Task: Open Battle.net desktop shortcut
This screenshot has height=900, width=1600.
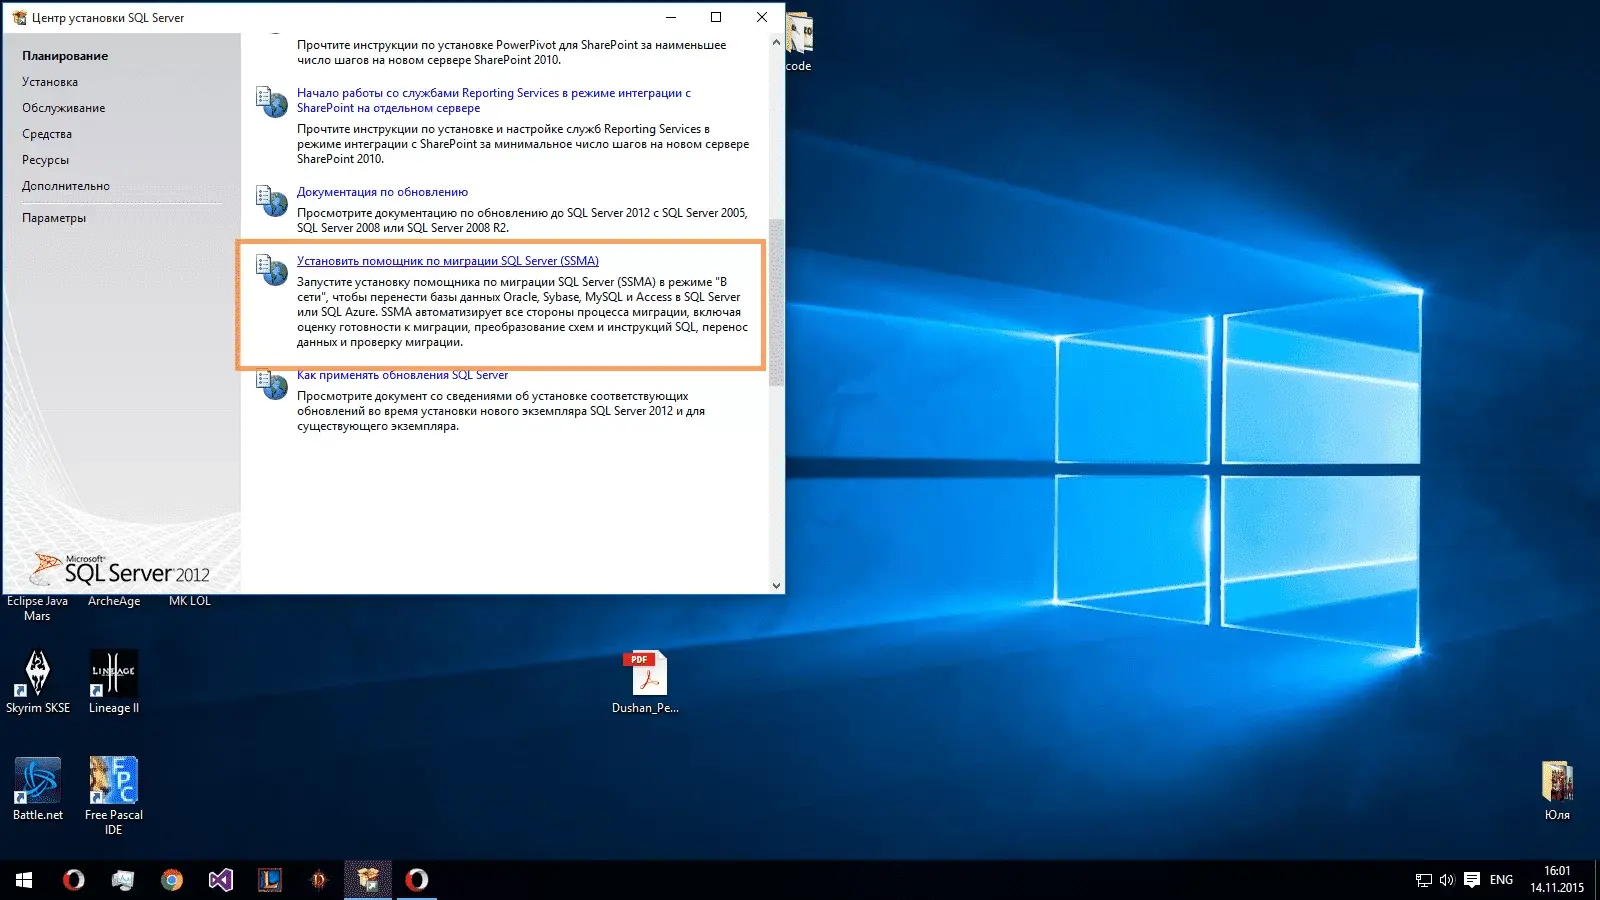Action: (x=38, y=789)
